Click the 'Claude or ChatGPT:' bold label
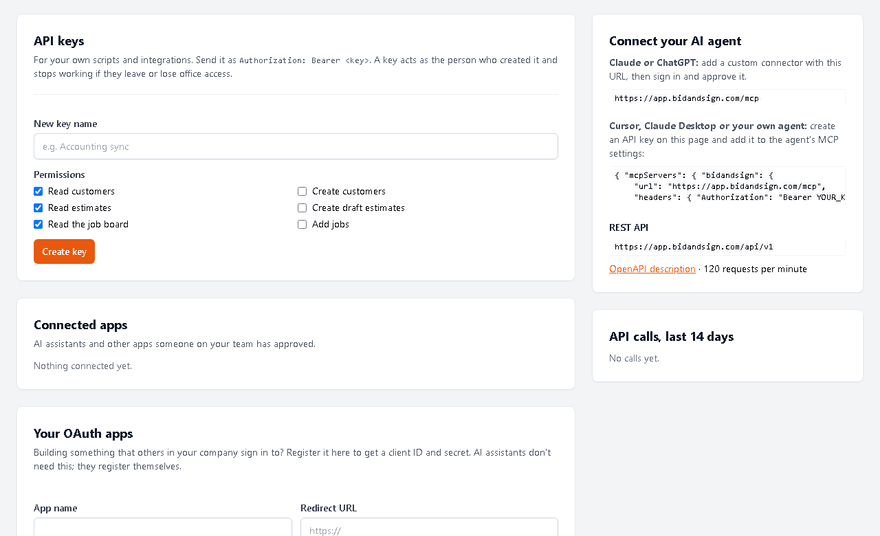This screenshot has height=536, width=880. coord(654,63)
